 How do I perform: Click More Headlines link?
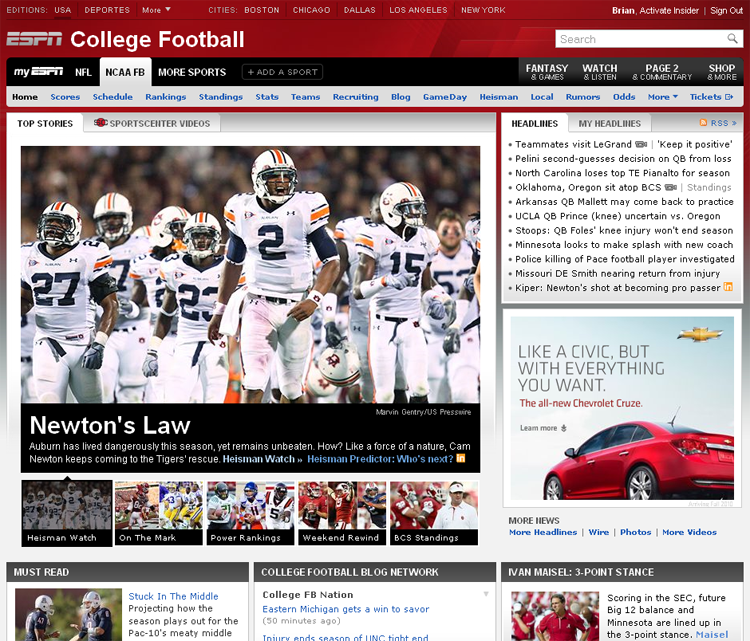coord(543,532)
